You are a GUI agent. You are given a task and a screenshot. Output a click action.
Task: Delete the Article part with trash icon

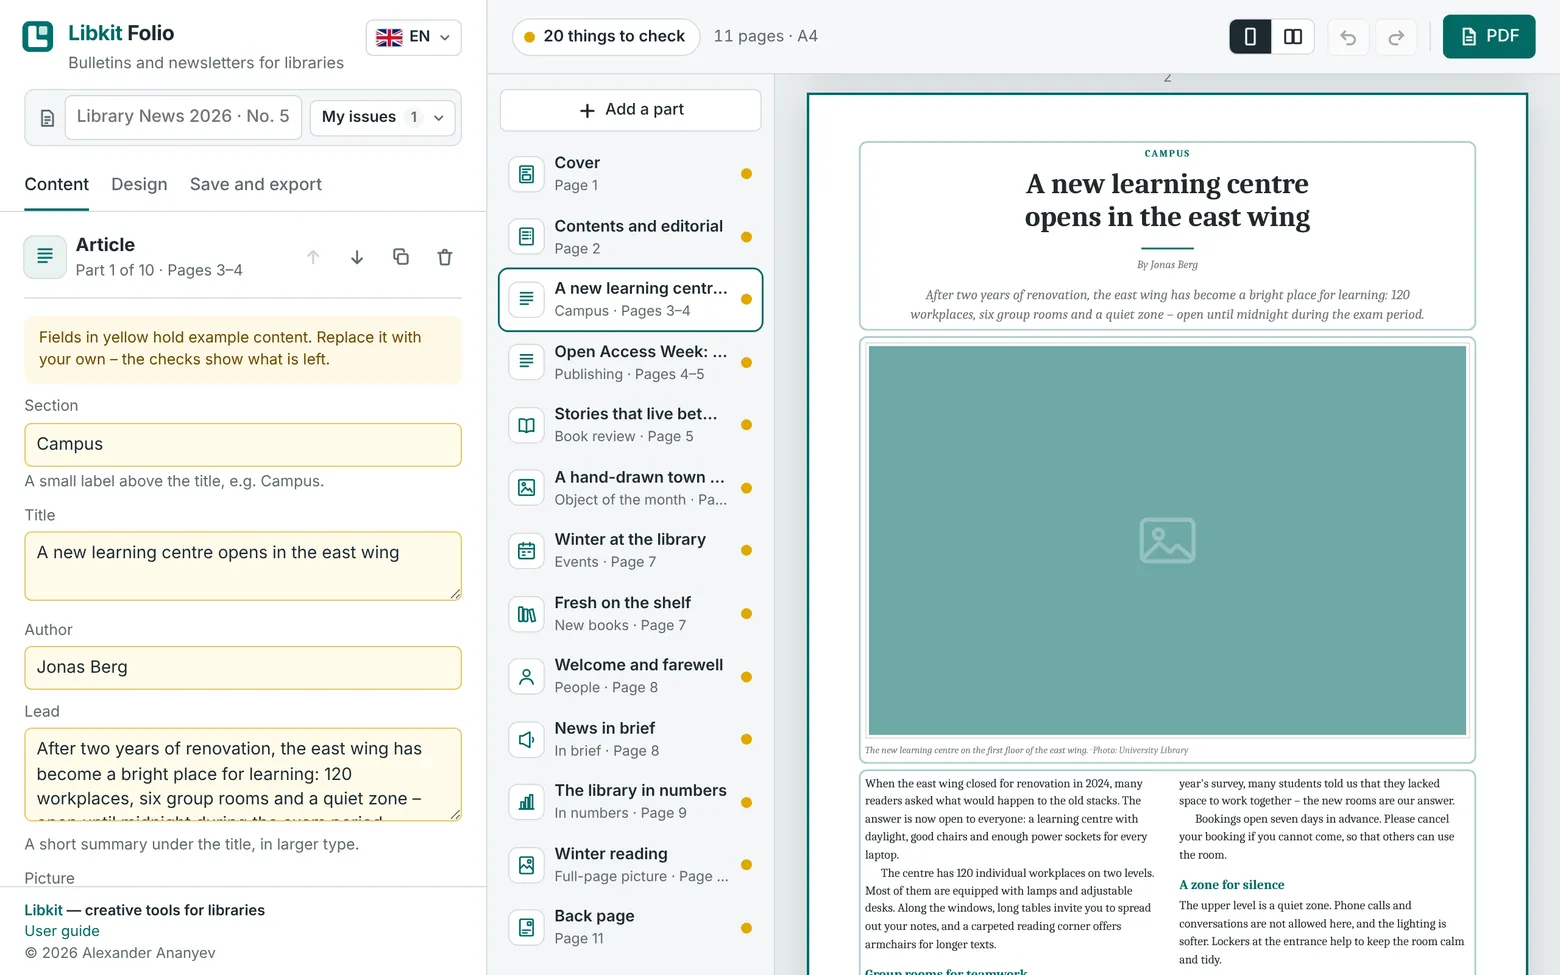(x=445, y=258)
